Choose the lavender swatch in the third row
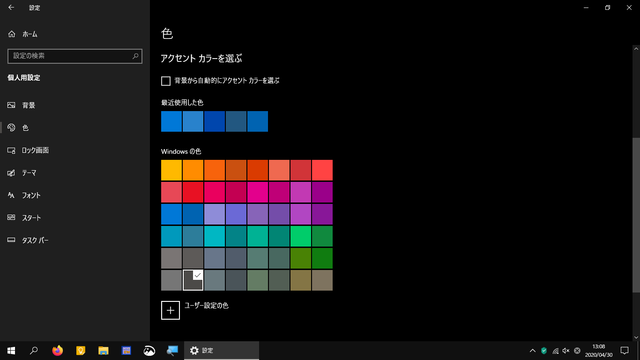 (214, 214)
